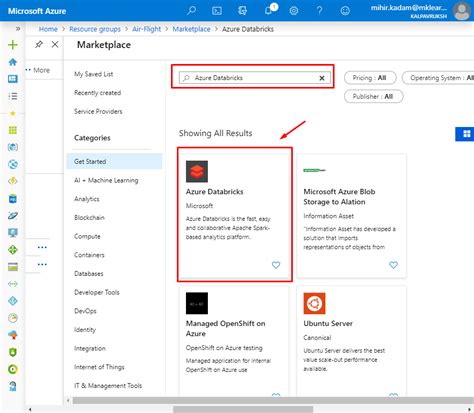The image size is (474, 413).
Task: Open Monitor gauge icon in sidebar
Action: click(x=13, y=318)
